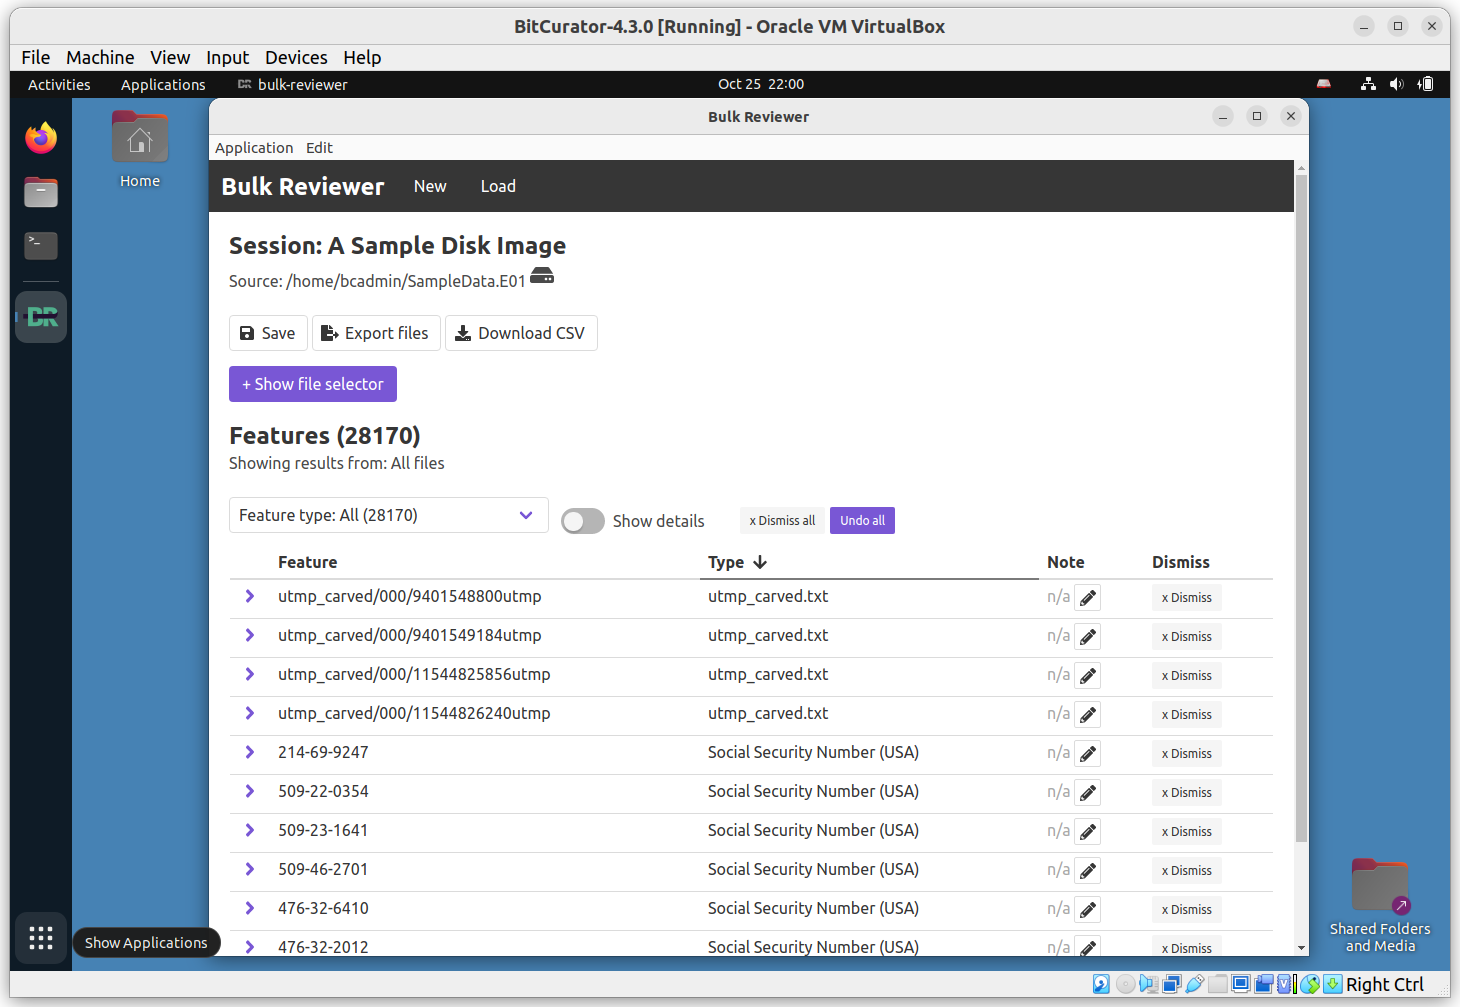
Task: Expand feature row 509-23-1641
Action: pyautogui.click(x=250, y=830)
